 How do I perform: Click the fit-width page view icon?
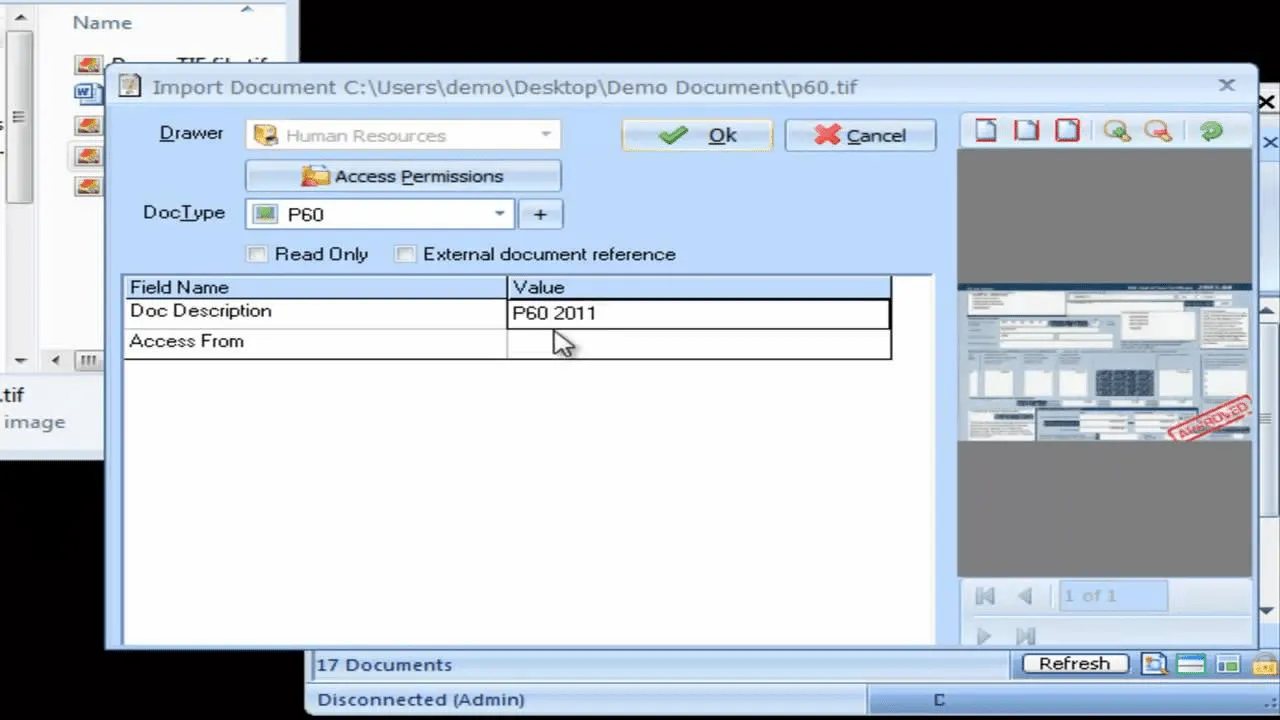tap(1027, 132)
